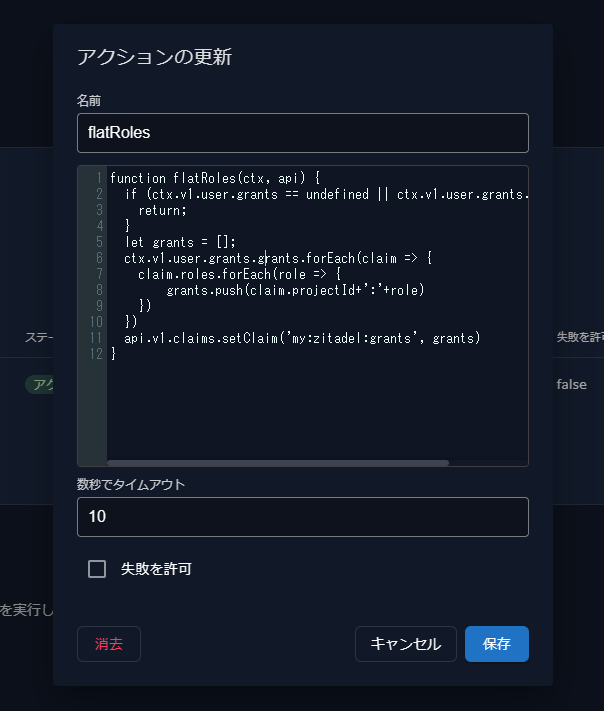
Task: Click the line 'ctx.v1.user.grants.grants.forEach(claim => {'
Action: point(278,258)
